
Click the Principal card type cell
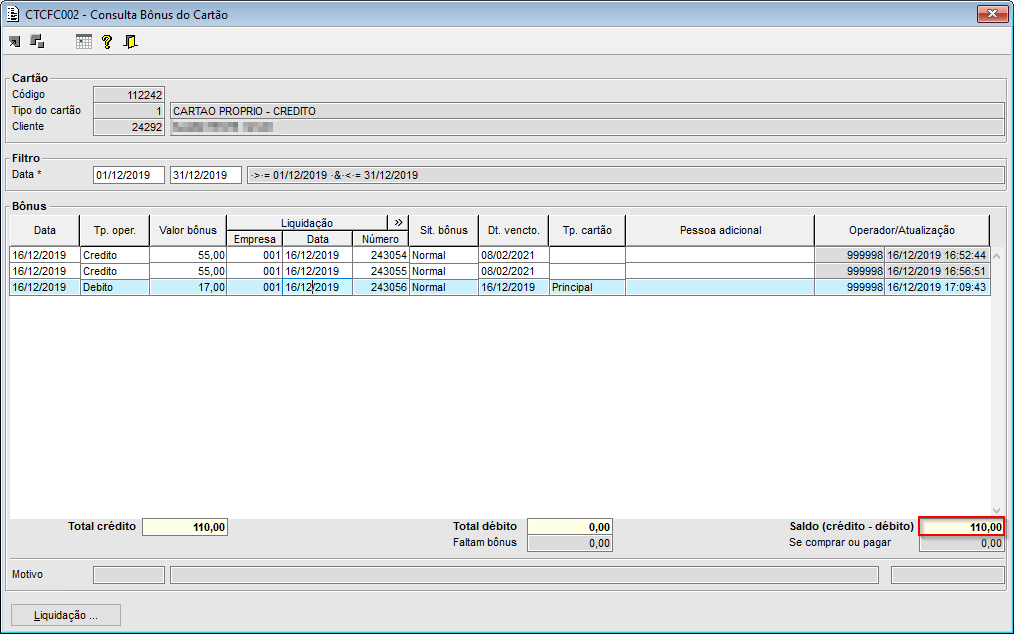click(587, 287)
